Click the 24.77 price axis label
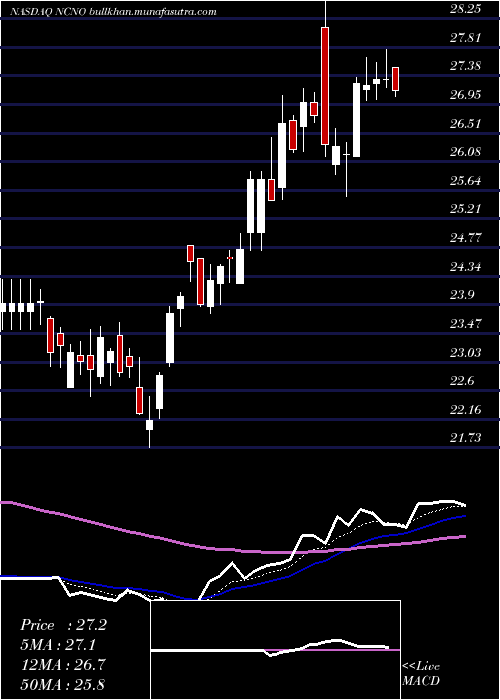 [465, 238]
